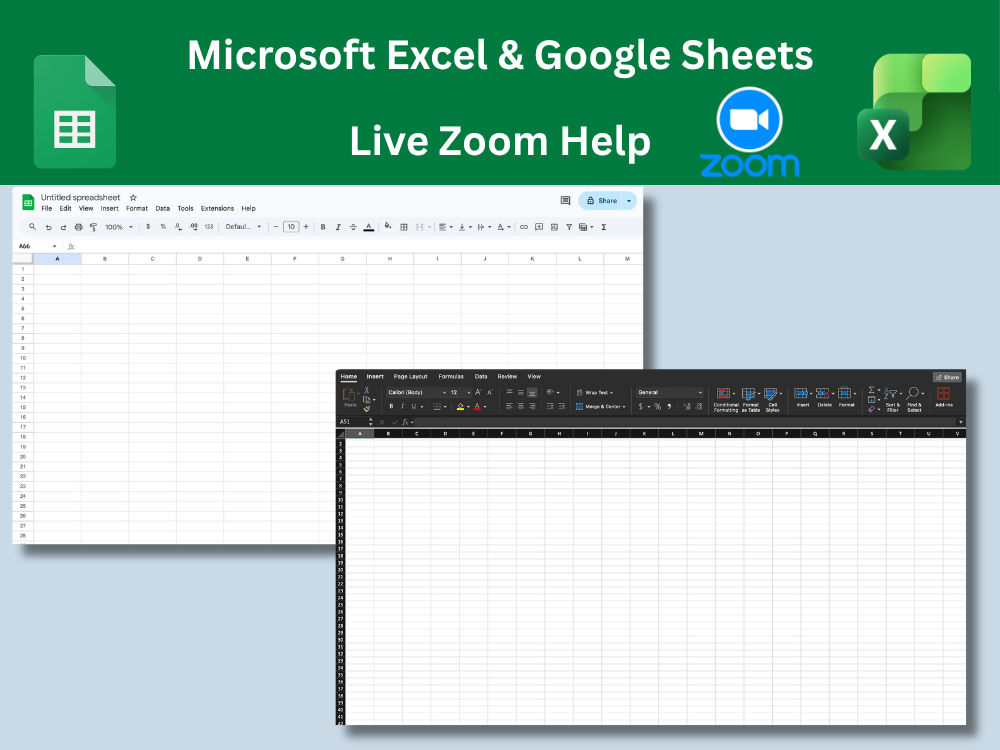Toggle bold in the Google Sheets toolbar
Image resolution: width=1000 pixels, height=750 pixels.
click(323, 227)
